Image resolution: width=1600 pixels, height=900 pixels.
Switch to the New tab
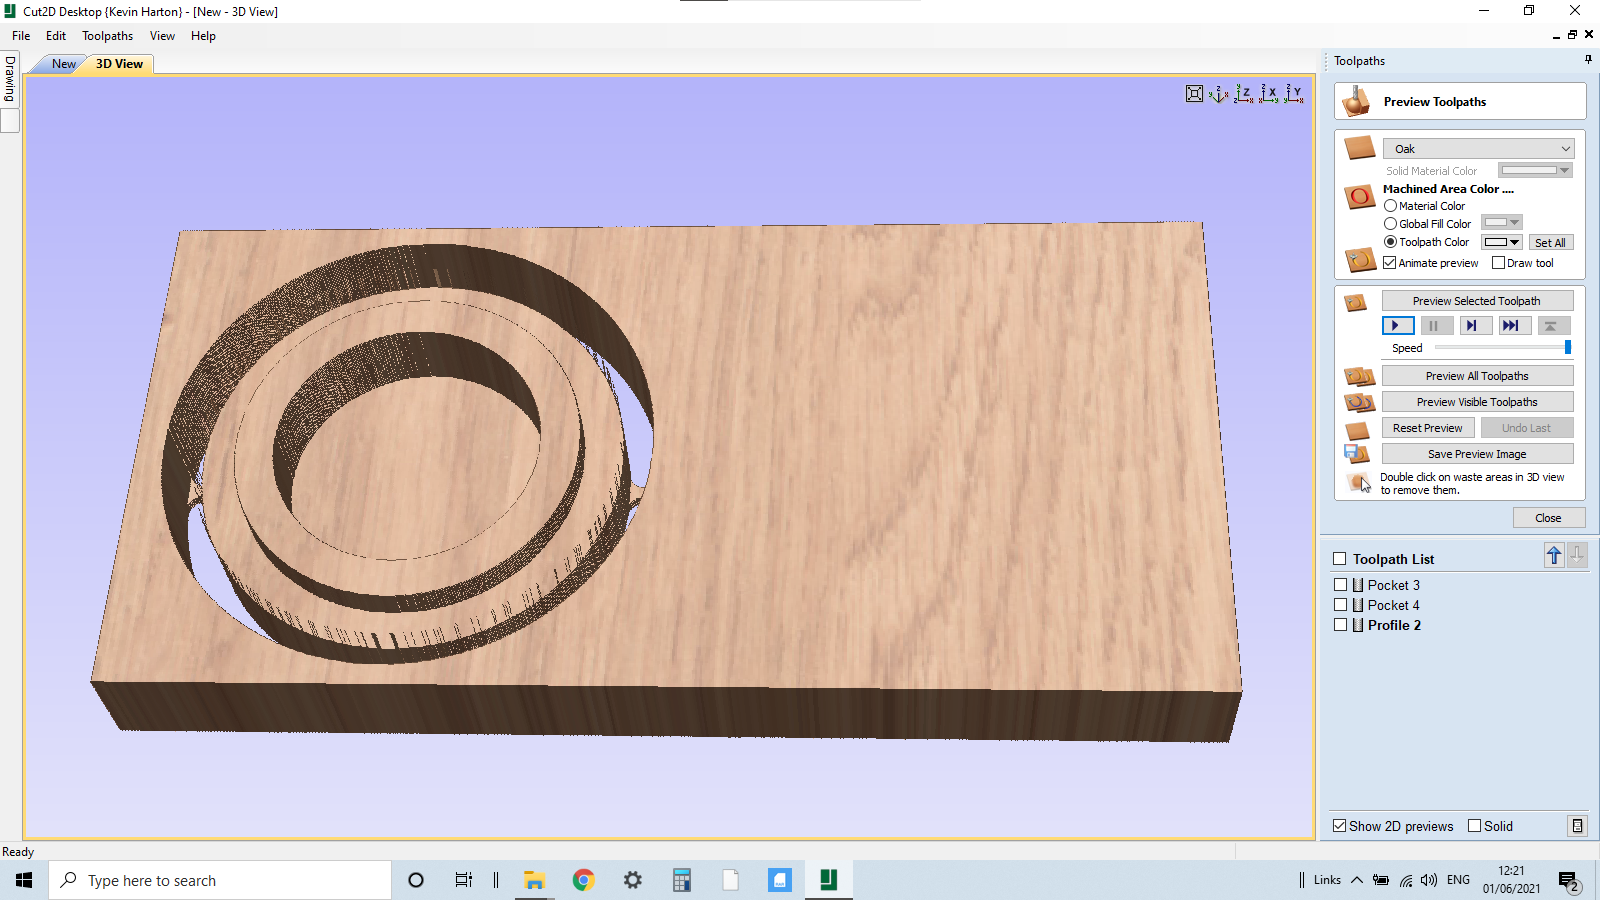[x=62, y=63]
